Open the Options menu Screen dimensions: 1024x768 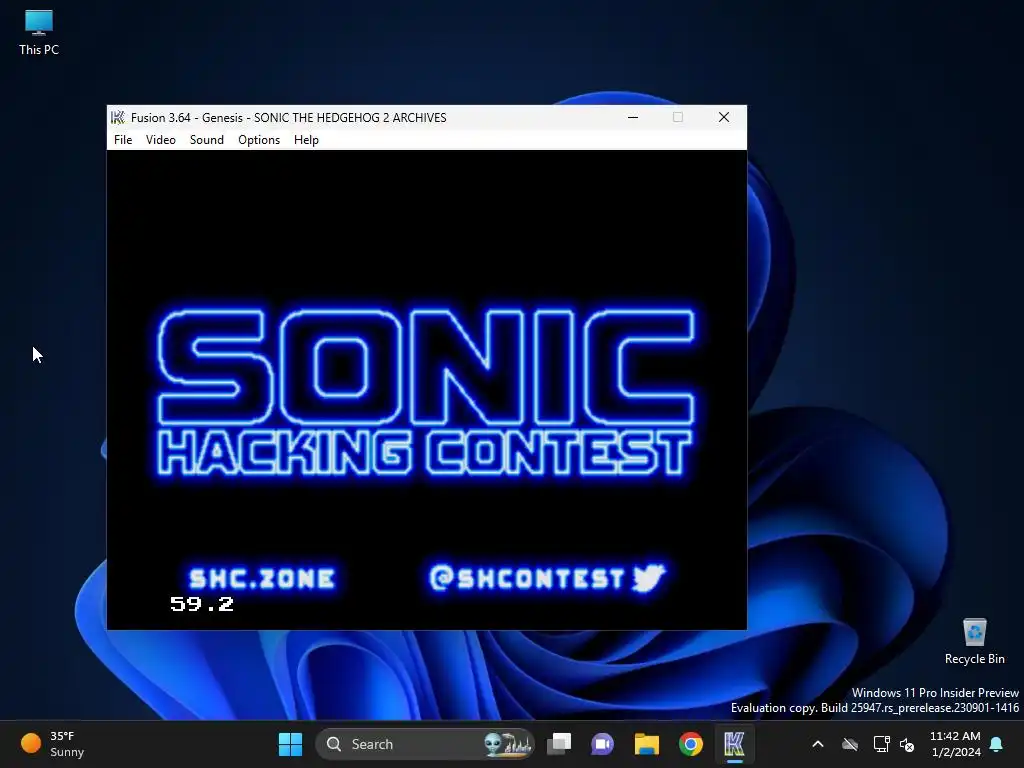coord(259,140)
